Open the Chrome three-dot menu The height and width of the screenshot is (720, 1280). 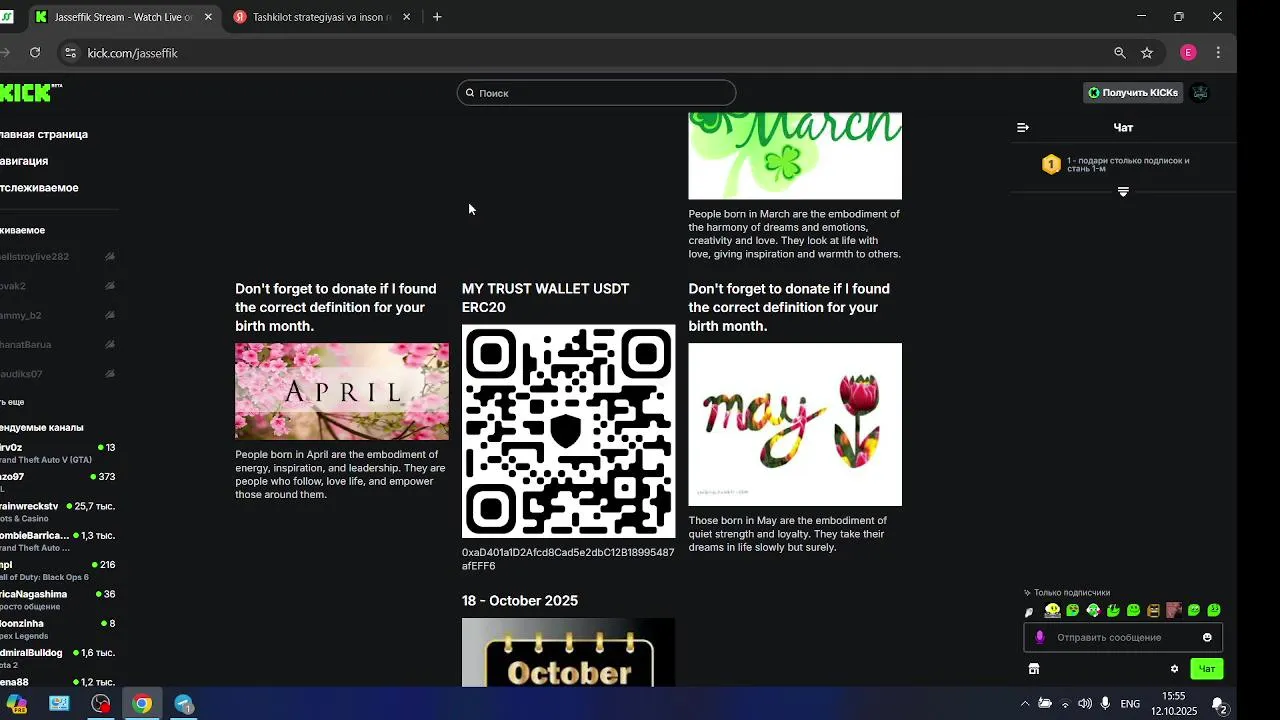(x=1218, y=53)
